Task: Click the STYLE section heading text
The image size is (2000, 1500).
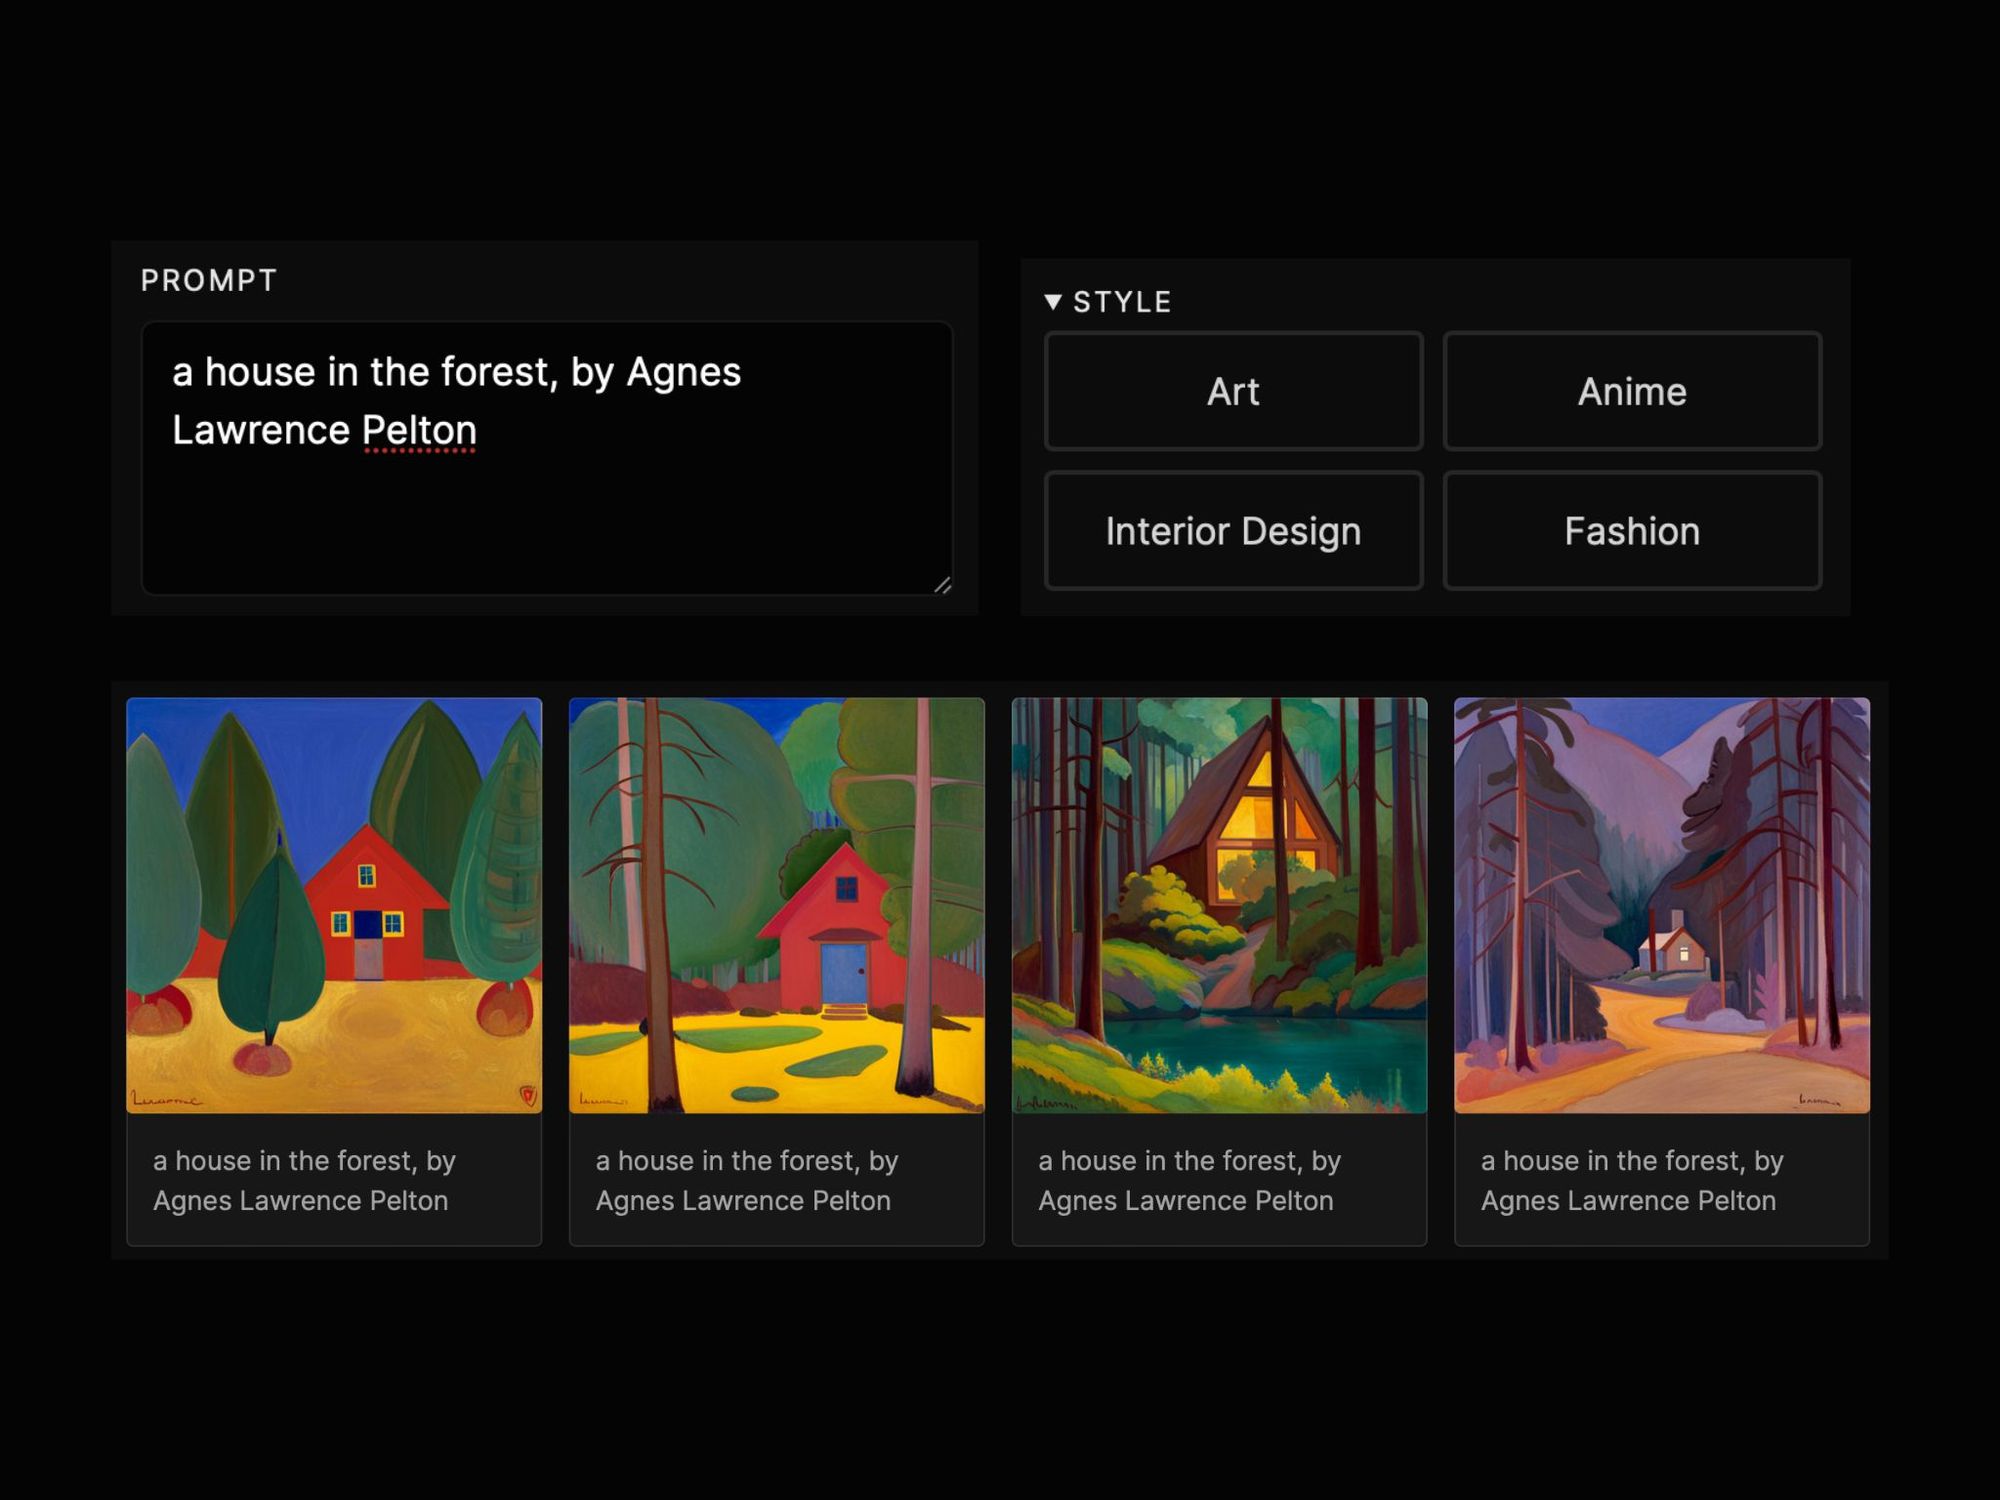Action: point(1122,302)
